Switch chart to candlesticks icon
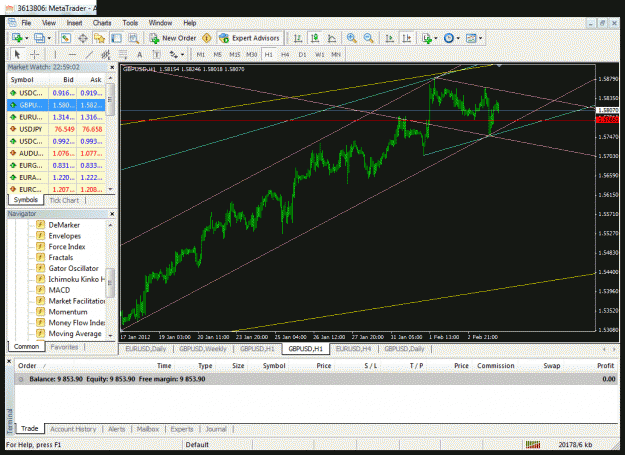Screen dimensions: 625x455 pos(315,38)
